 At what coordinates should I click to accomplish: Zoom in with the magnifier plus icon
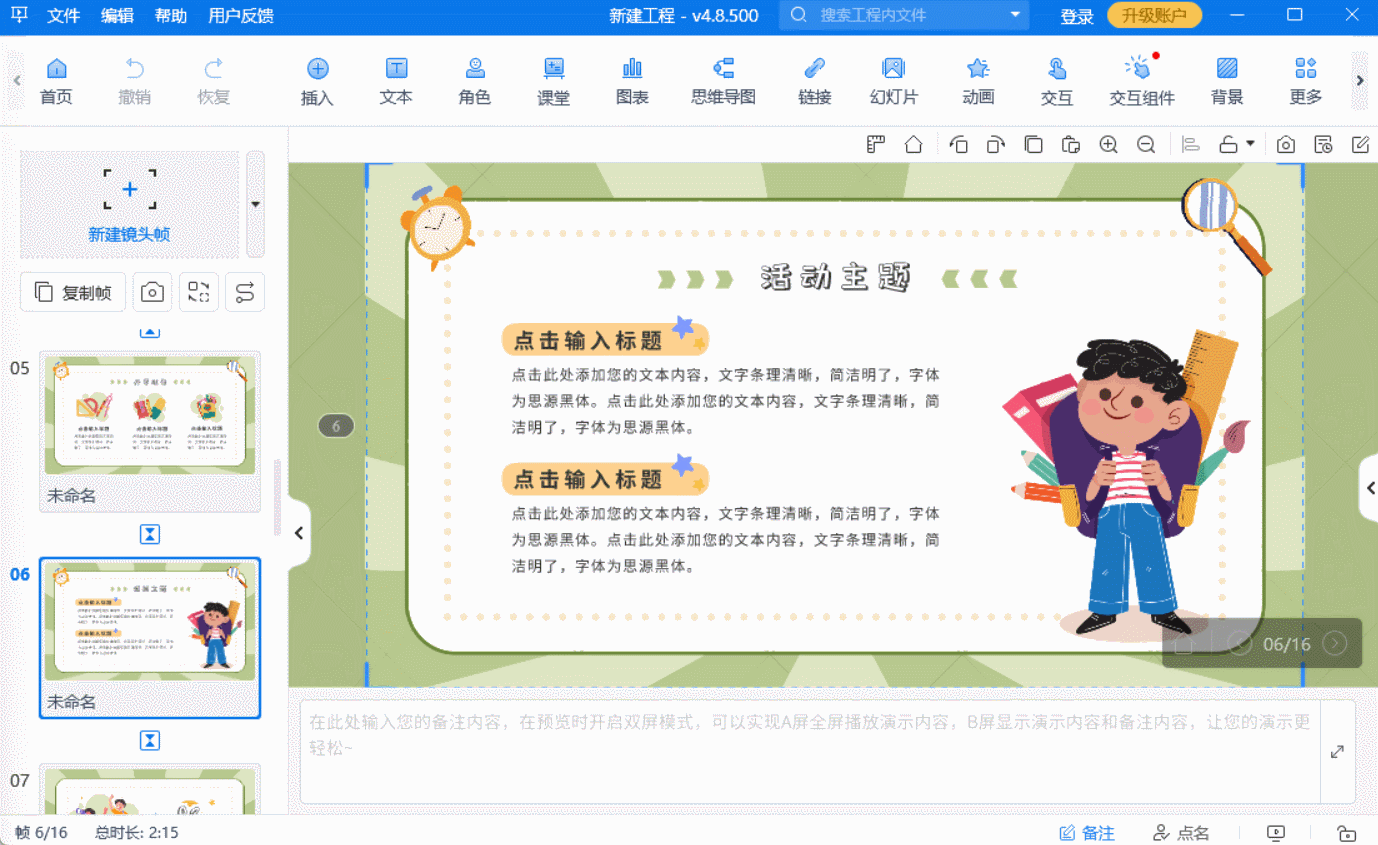pos(1108,144)
